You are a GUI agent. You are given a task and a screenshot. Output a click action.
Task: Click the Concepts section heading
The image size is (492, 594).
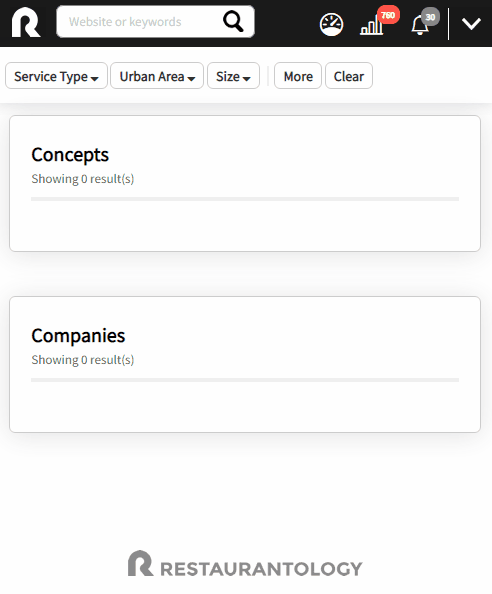70,155
